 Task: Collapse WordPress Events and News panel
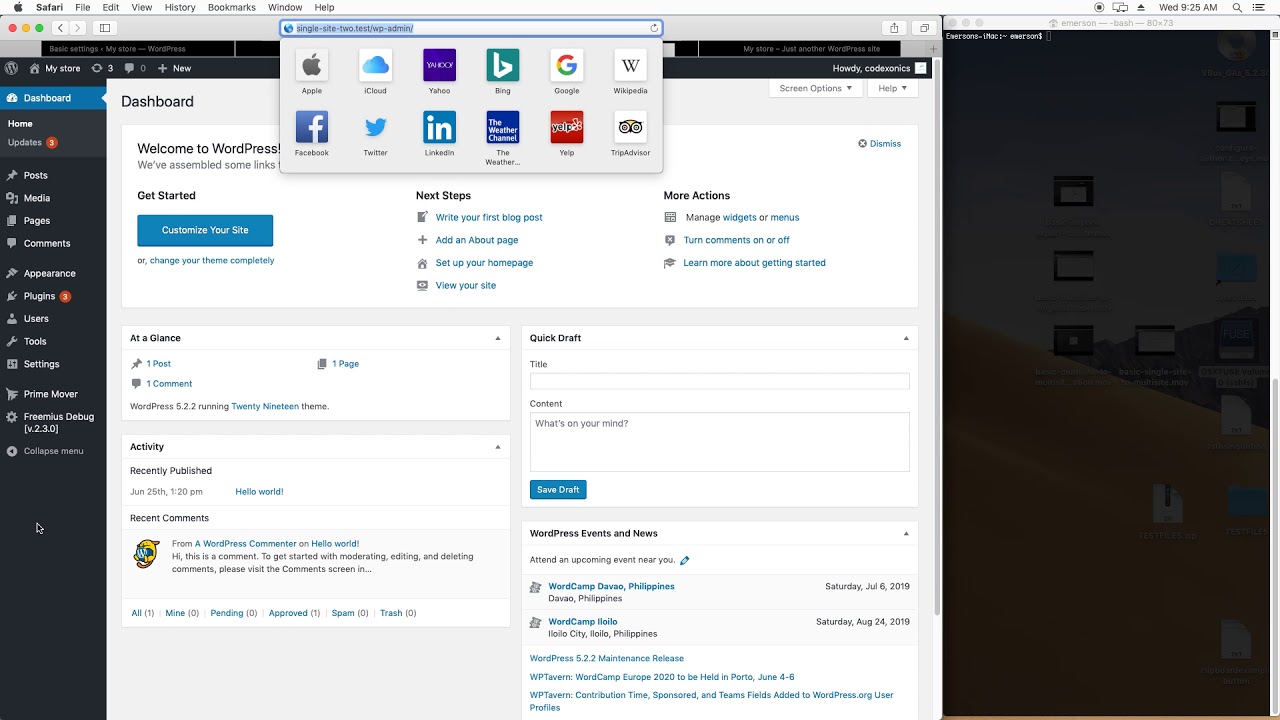click(906, 533)
